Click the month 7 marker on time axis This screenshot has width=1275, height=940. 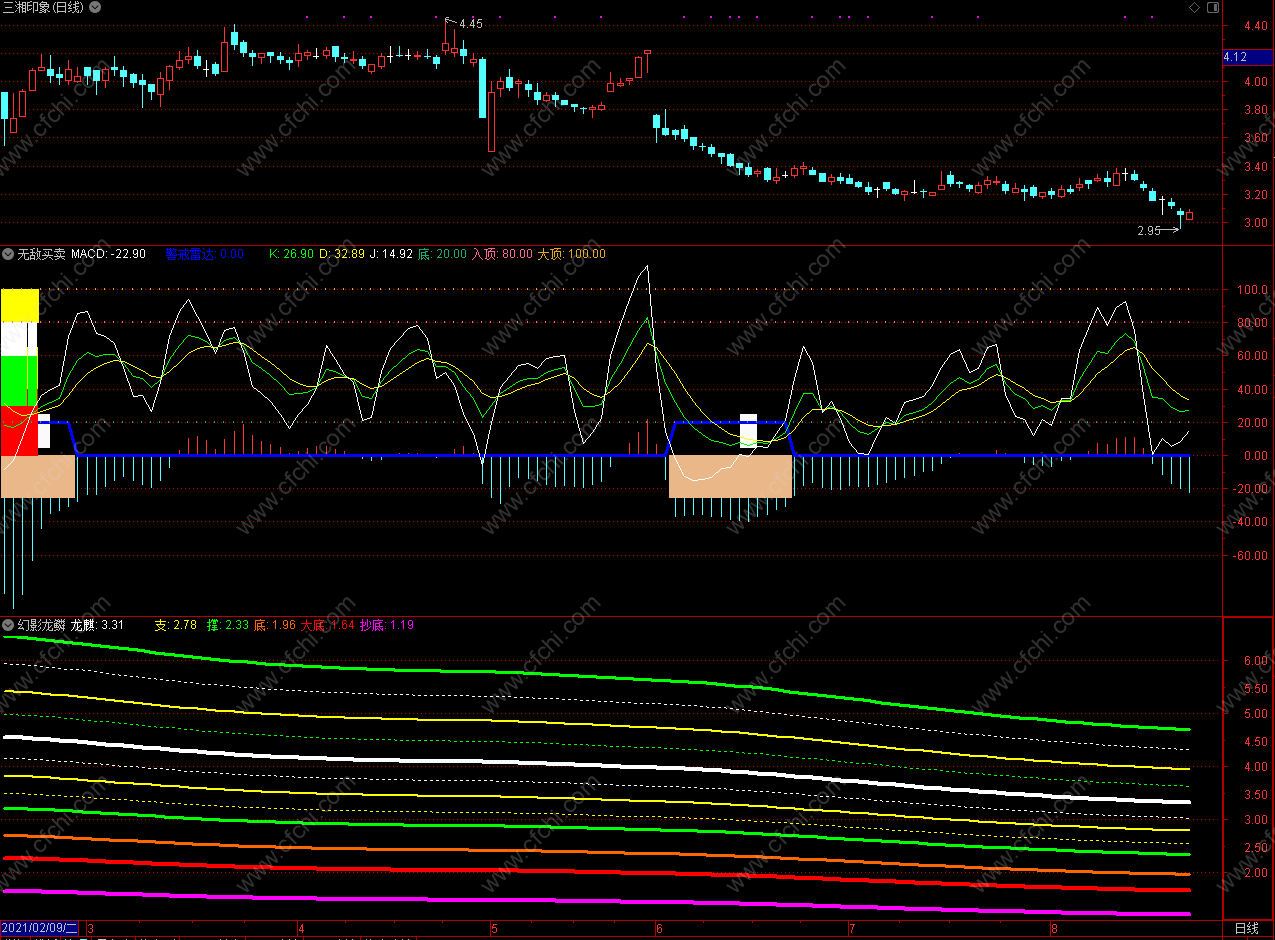point(850,929)
